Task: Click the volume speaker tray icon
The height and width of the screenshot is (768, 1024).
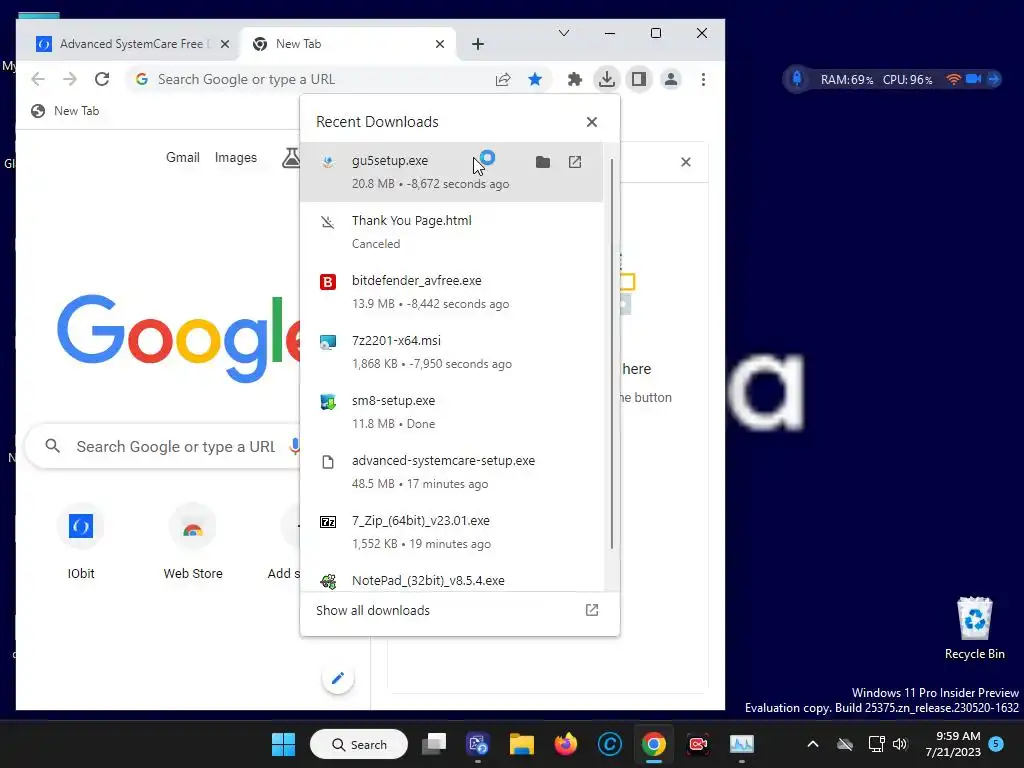Action: [900, 744]
